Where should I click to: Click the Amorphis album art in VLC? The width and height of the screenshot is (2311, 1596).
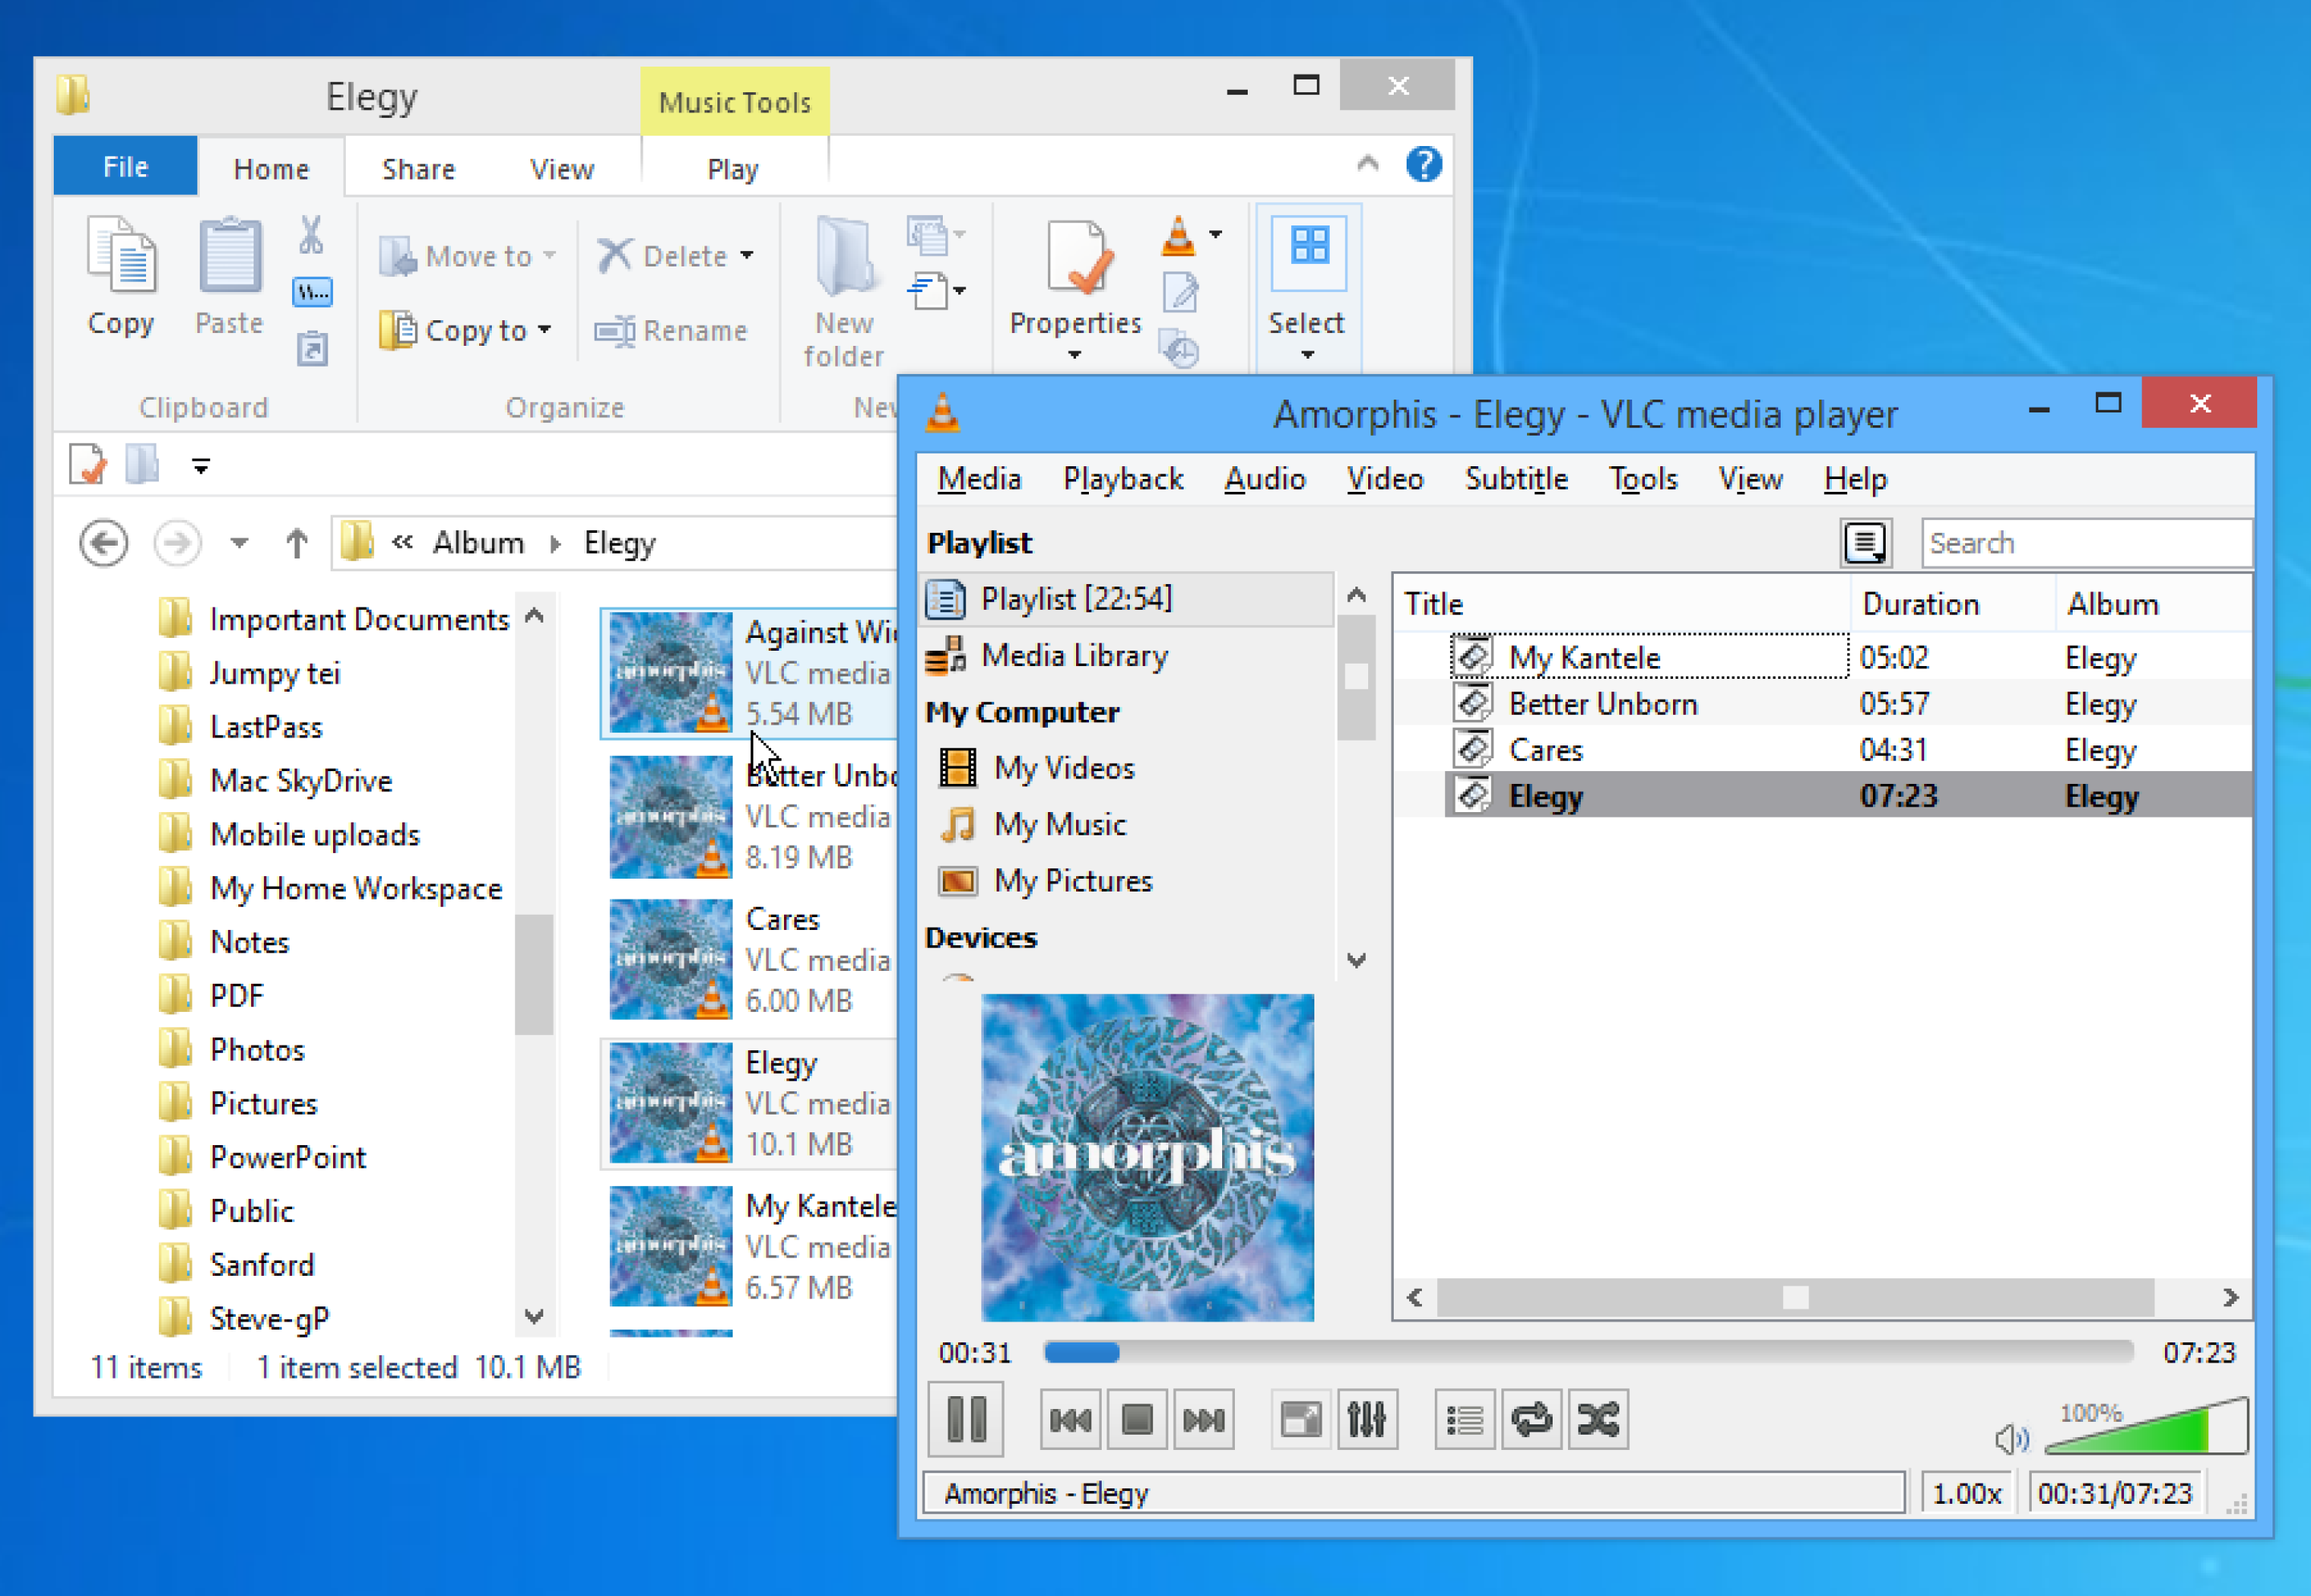1147,1157
